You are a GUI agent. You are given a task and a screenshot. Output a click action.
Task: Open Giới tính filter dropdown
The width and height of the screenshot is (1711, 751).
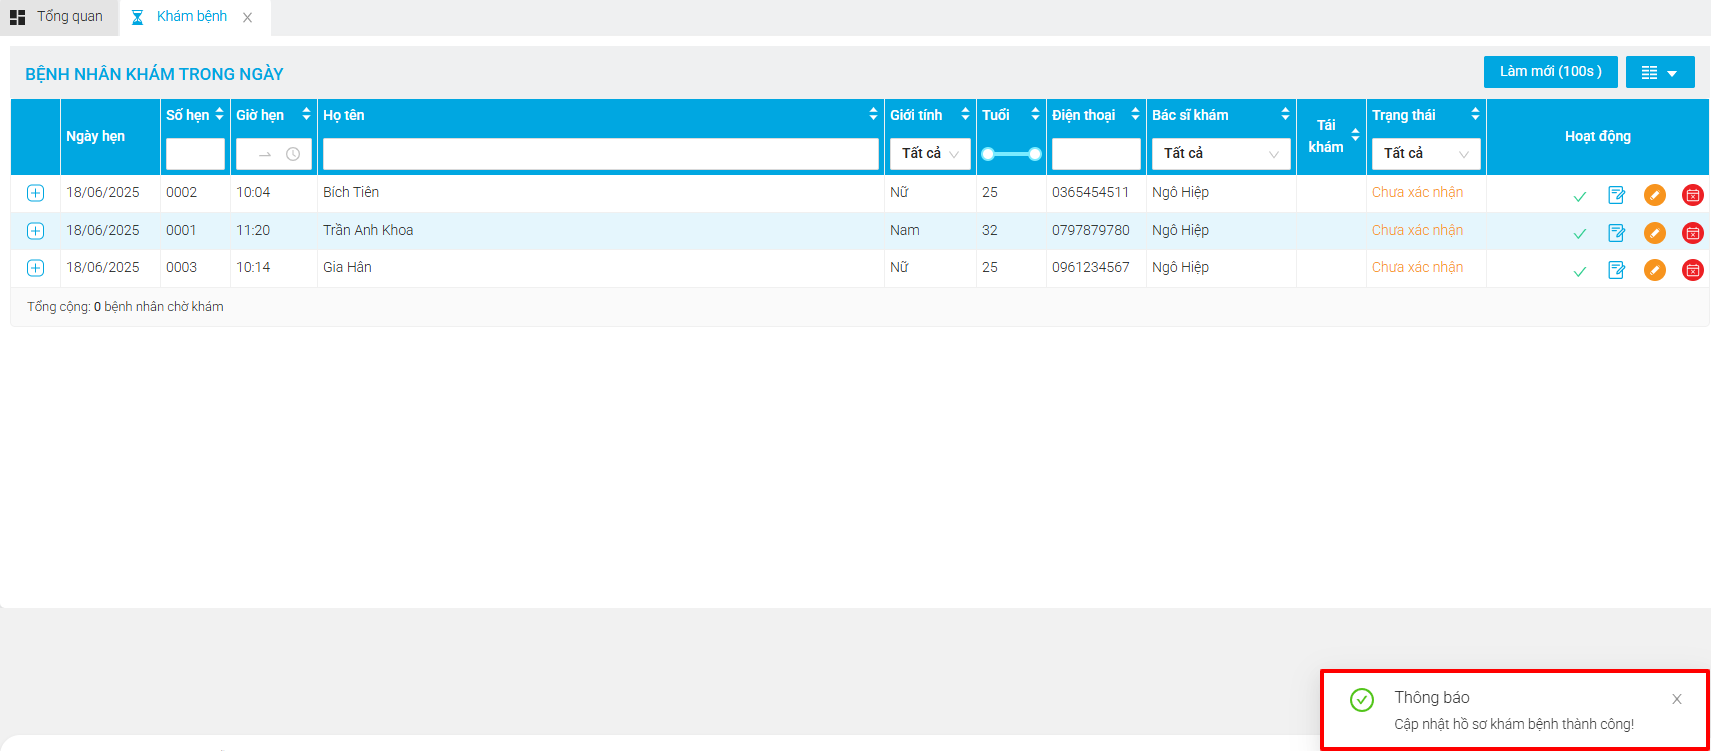[x=930, y=154]
